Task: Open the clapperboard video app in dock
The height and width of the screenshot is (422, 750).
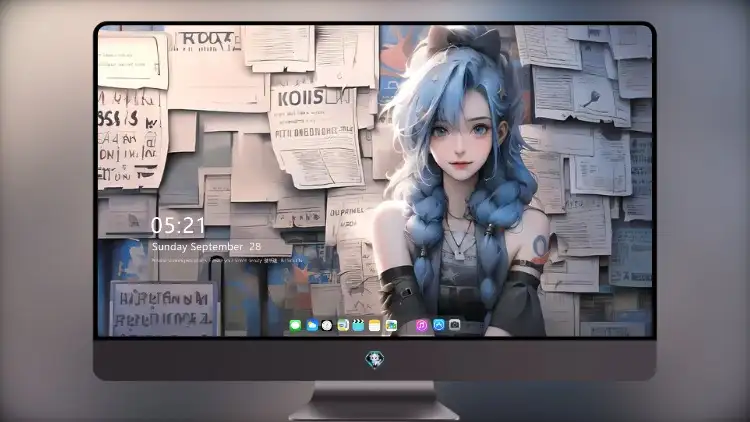Action: coord(358,326)
